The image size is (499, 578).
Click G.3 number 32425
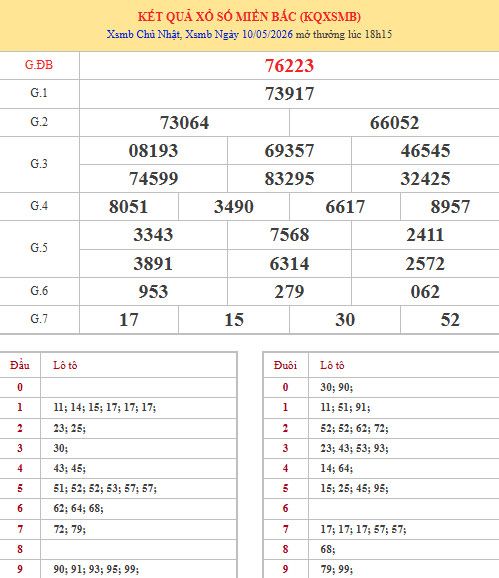coord(425,178)
